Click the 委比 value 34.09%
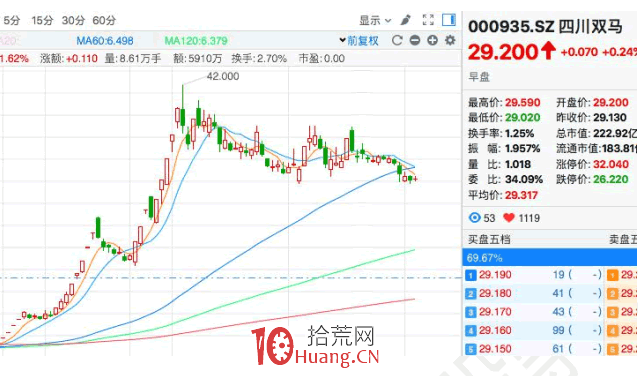638x376 pixels. (524, 179)
